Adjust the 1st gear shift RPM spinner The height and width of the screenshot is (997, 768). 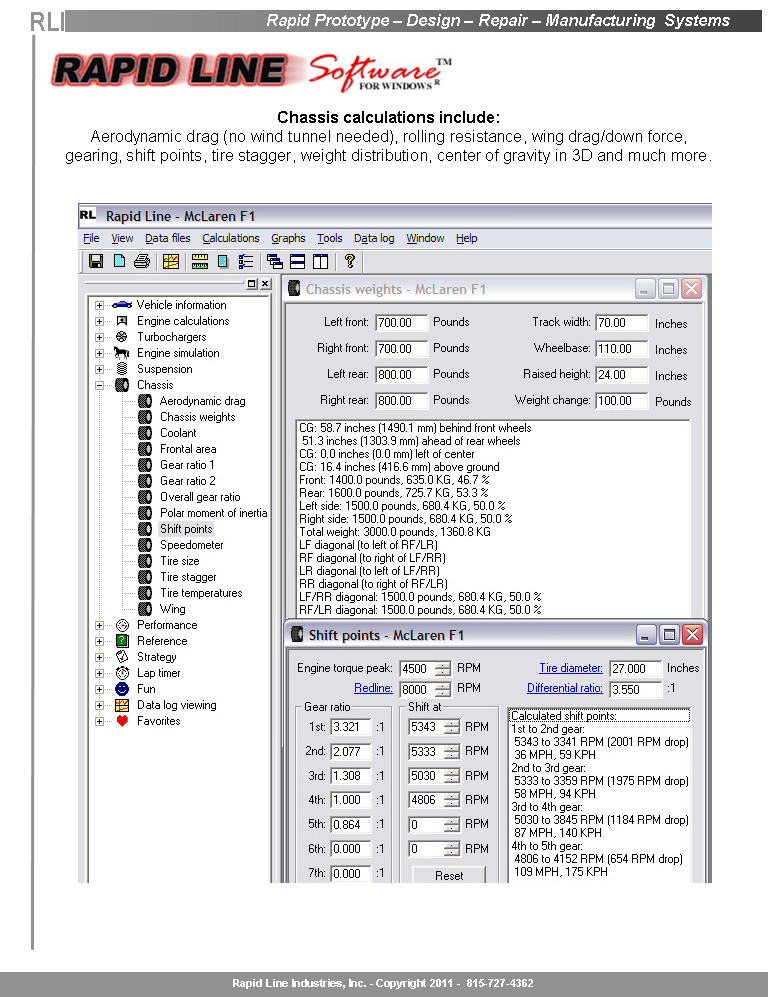[x=451, y=727]
